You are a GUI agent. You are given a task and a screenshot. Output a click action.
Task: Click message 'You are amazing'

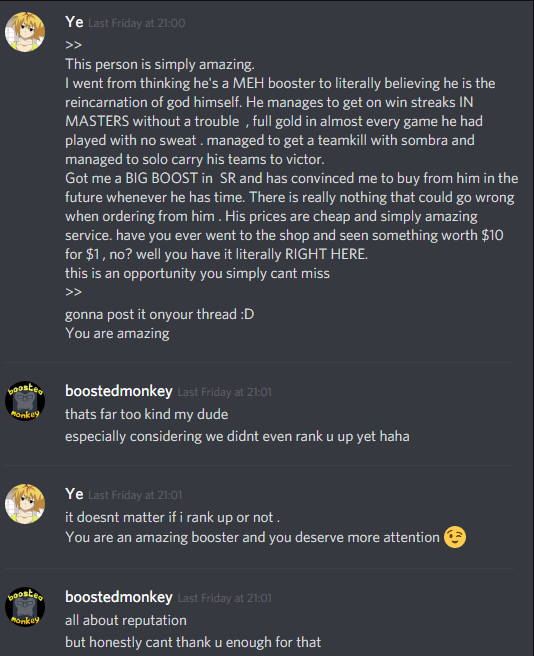tap(117, 333)
